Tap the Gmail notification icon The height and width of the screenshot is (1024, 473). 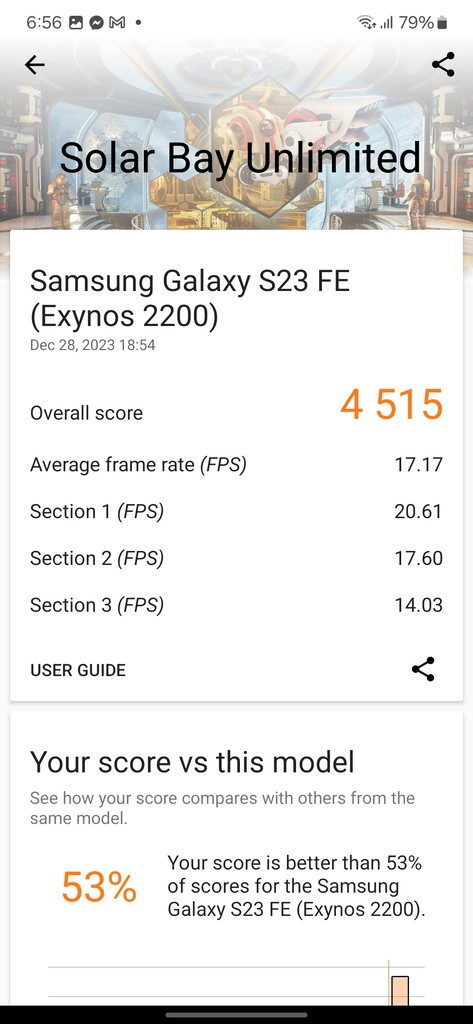point(117,23)
